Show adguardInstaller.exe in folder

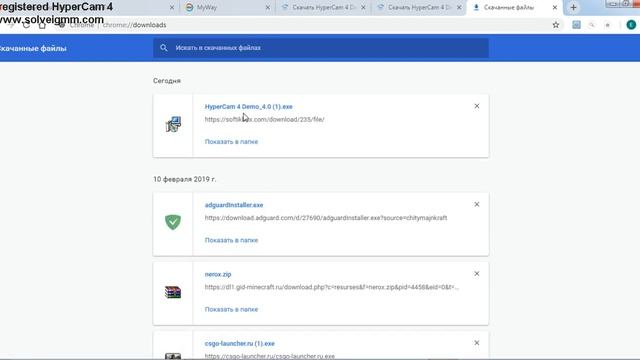tap(231, 240)
